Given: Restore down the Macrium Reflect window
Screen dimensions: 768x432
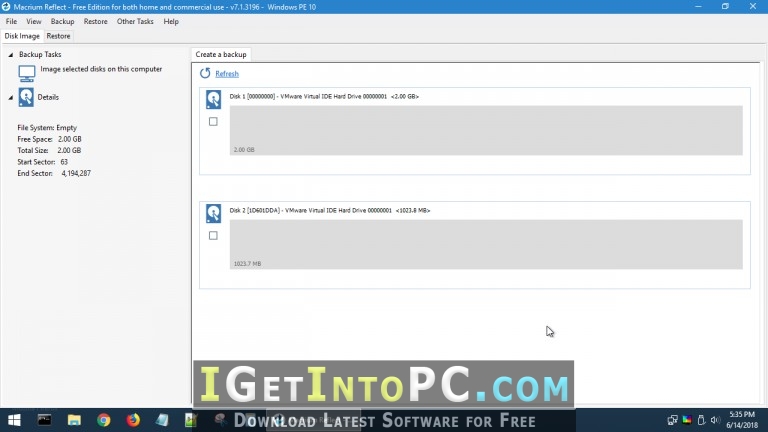Looking at the screenshot, I should click(725, 6).
